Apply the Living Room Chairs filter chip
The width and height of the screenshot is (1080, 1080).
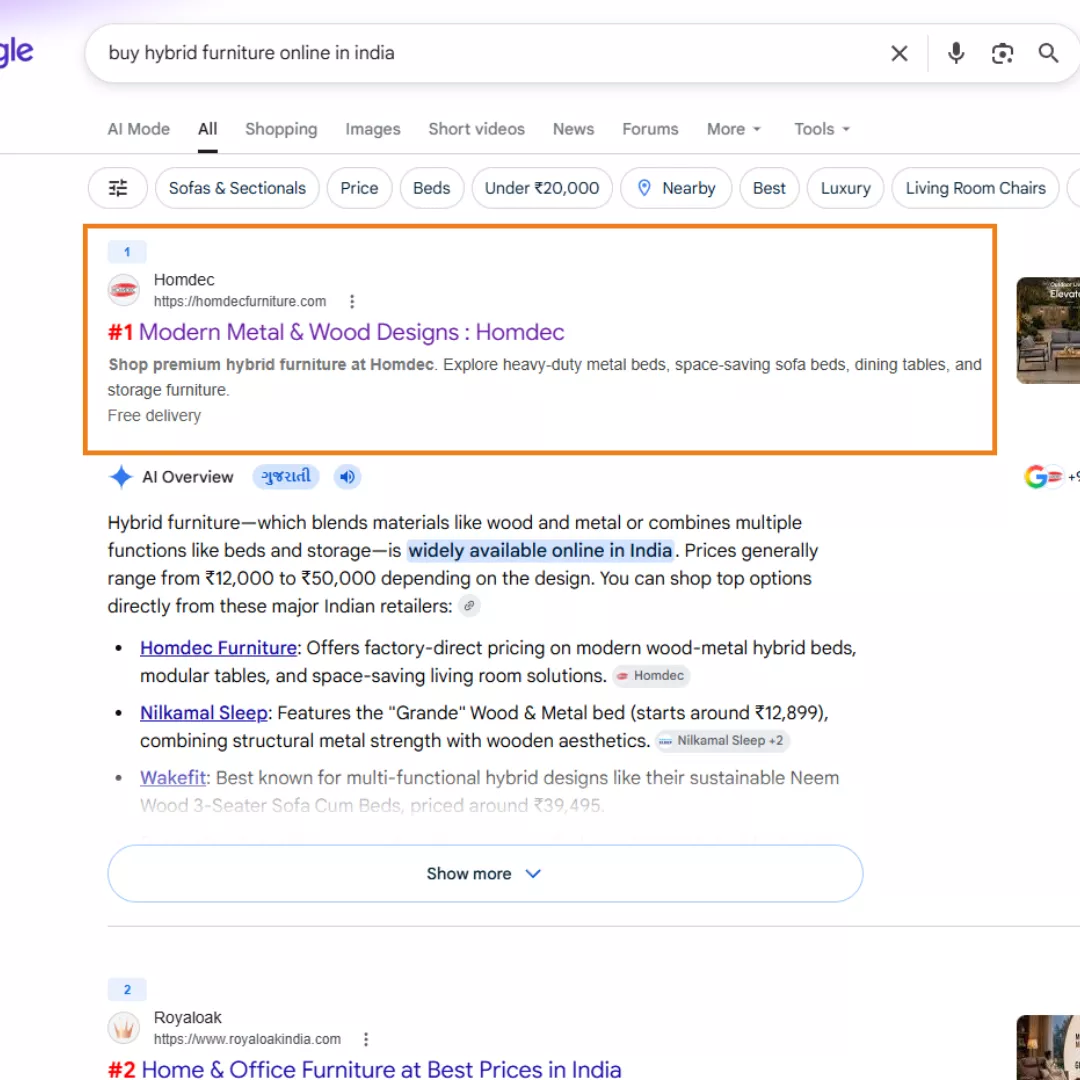975,188
